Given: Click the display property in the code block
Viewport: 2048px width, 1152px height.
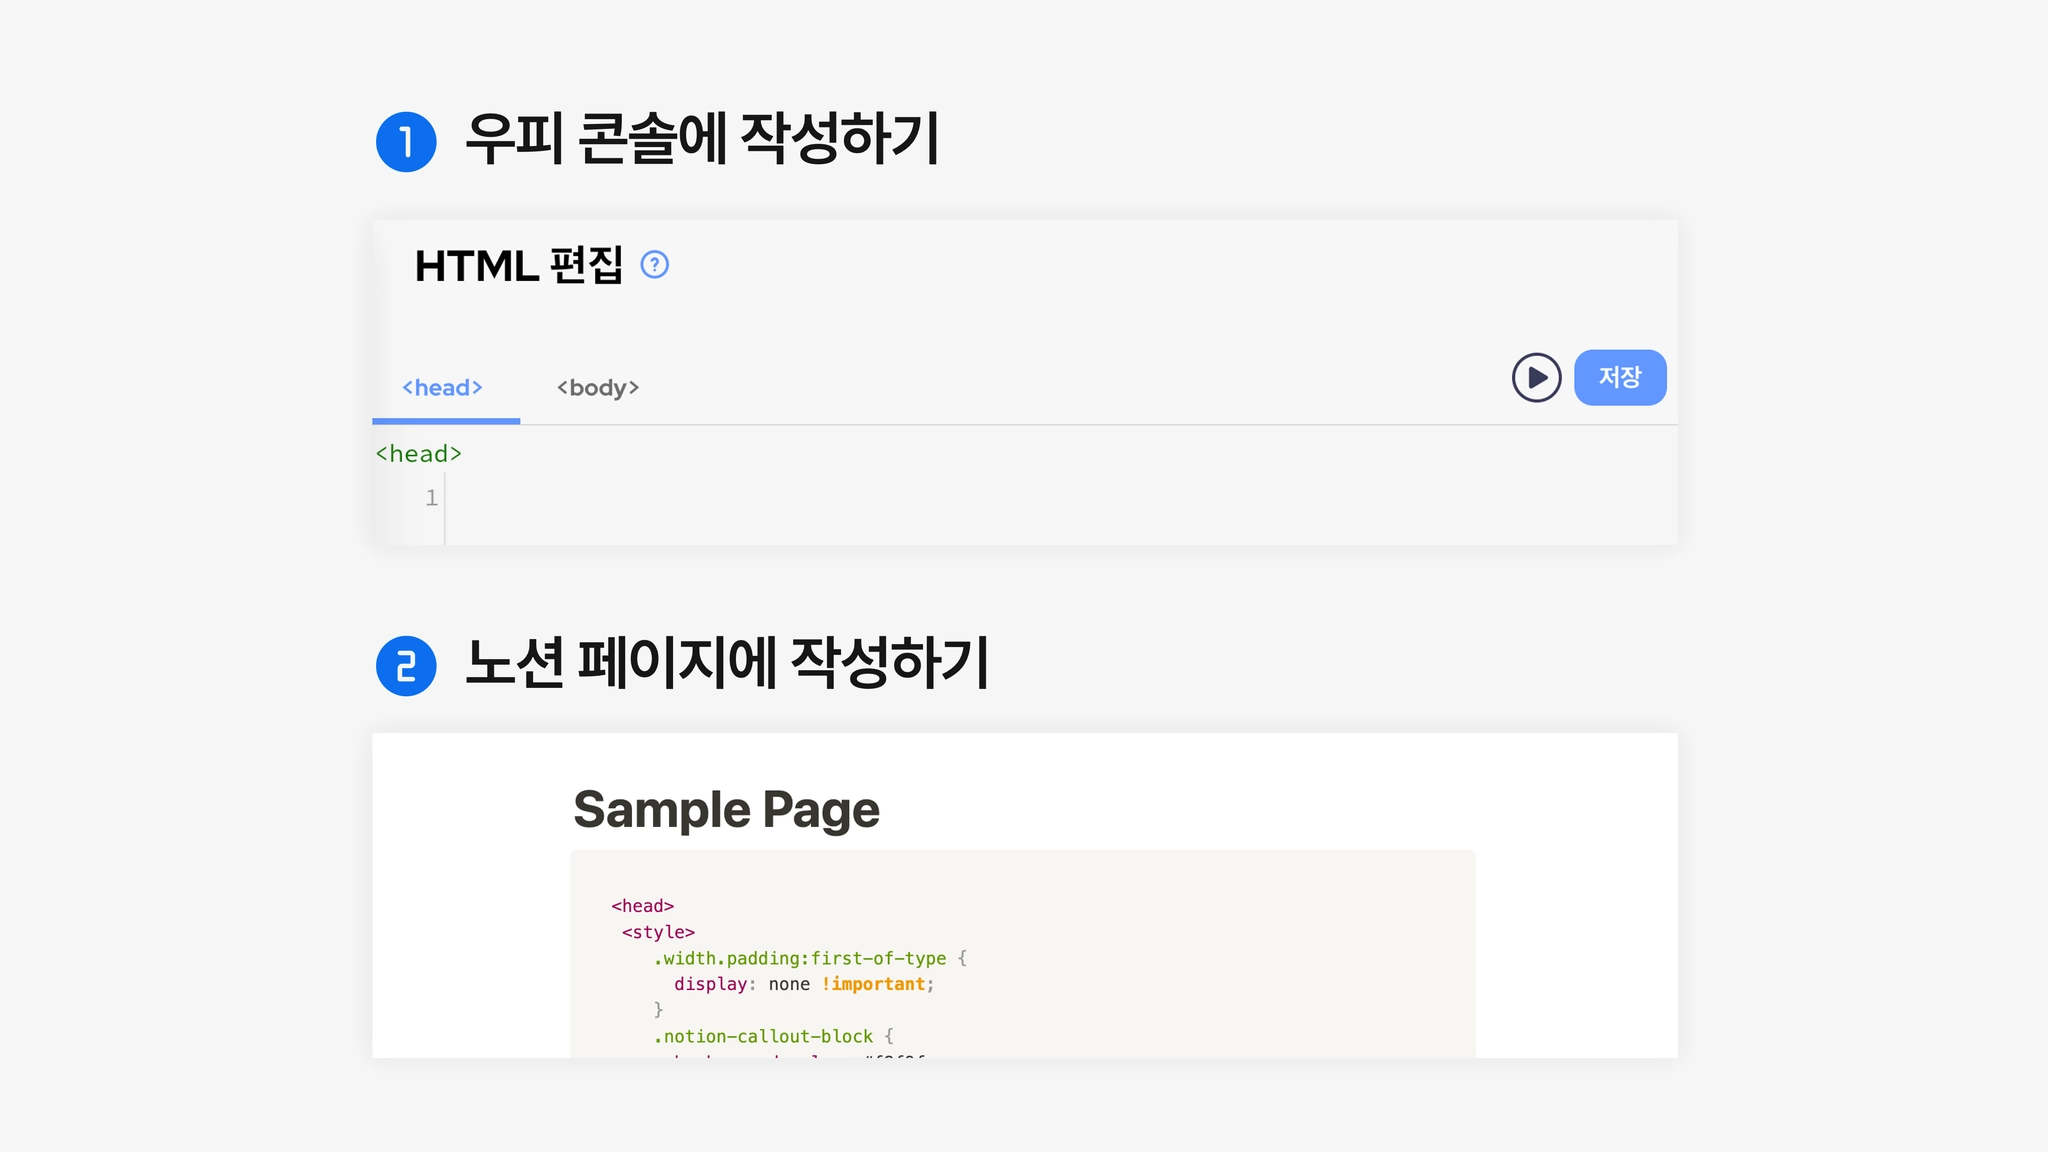Looking at the screenshot, I should pyautogui.click(x=710, y=984).
